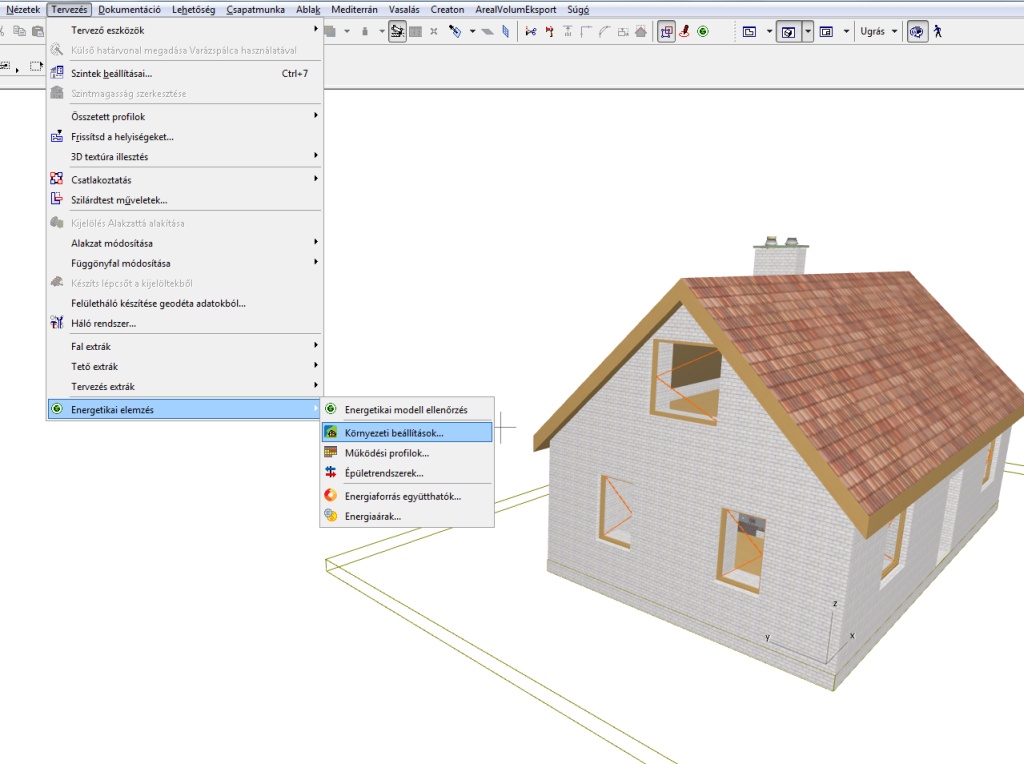The width and height of the screenshot is (1024, 764).
Task: Click the section window toolbar icon
Action: [x=826, y=31]
